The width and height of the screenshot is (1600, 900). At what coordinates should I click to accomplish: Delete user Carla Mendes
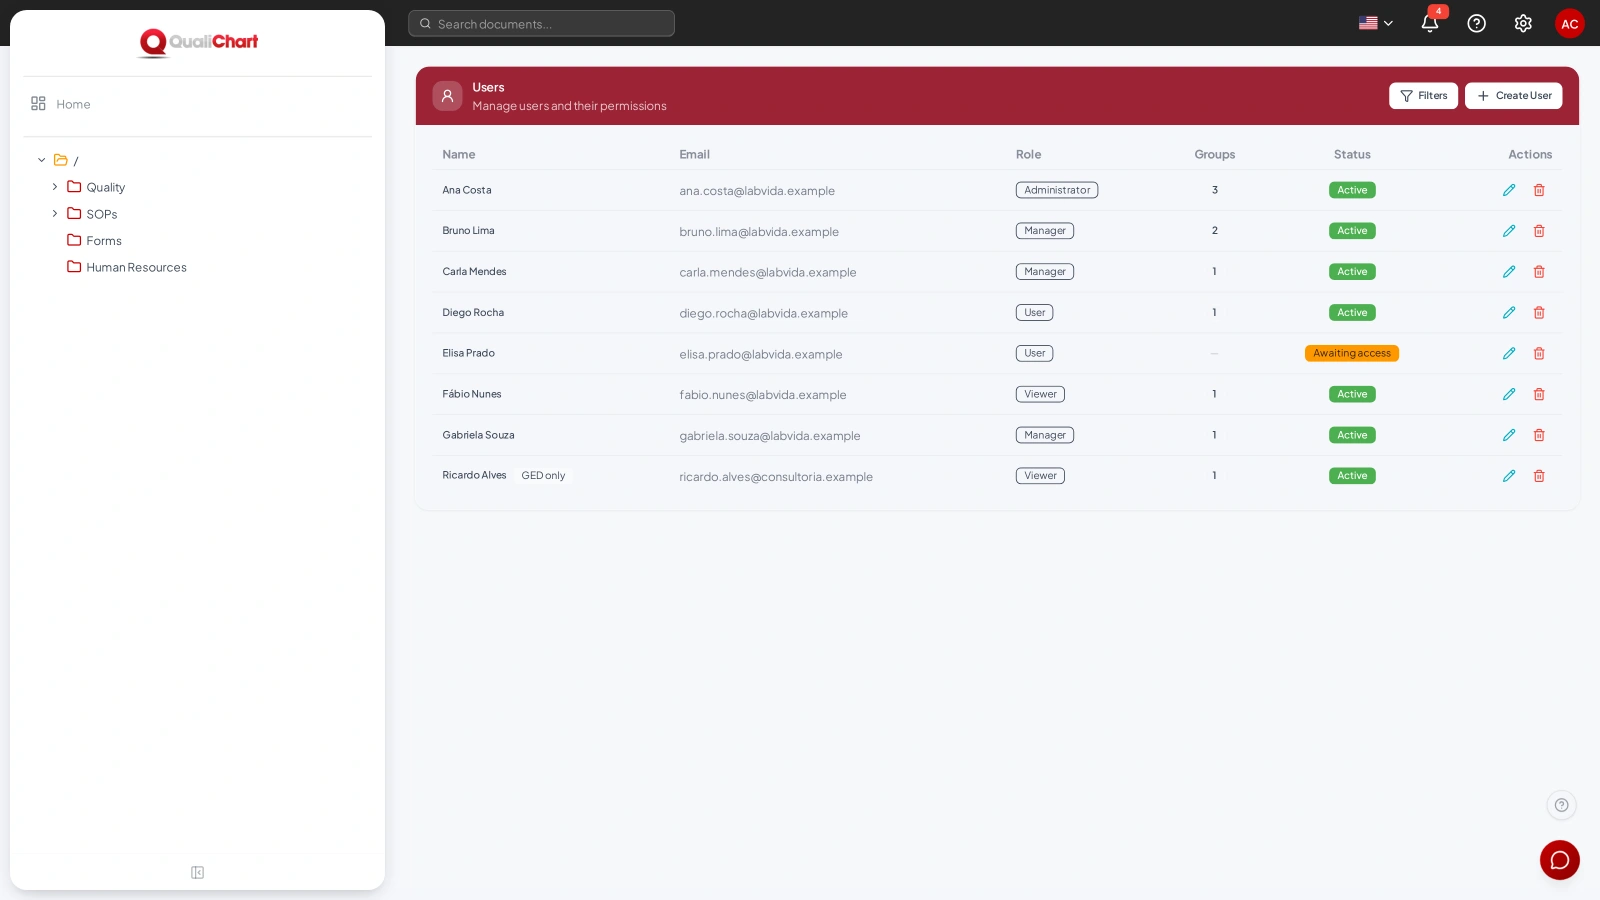[1539, 272]
